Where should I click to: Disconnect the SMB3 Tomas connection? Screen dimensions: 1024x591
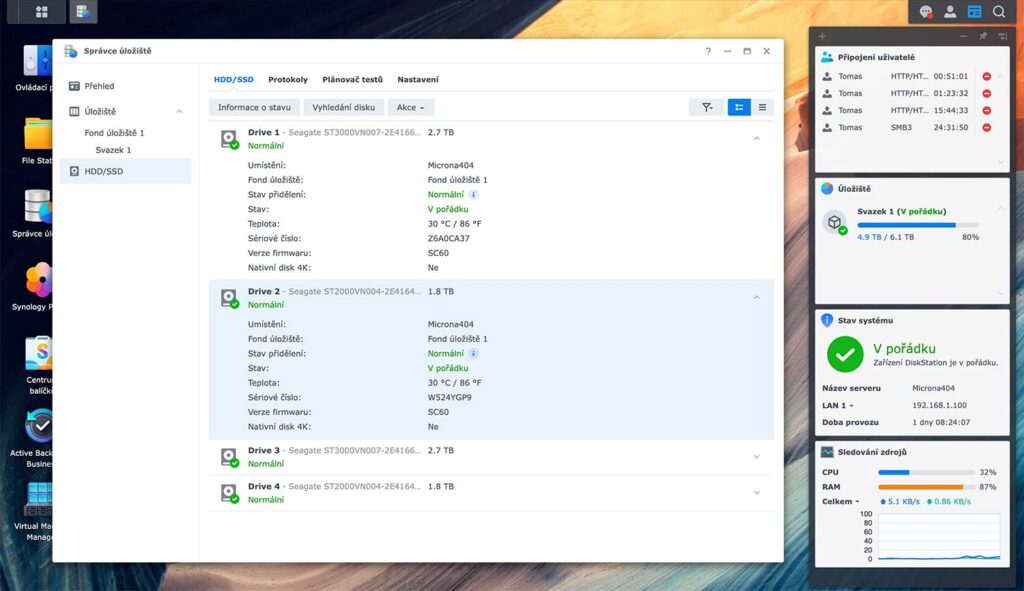tap(987, 127)
